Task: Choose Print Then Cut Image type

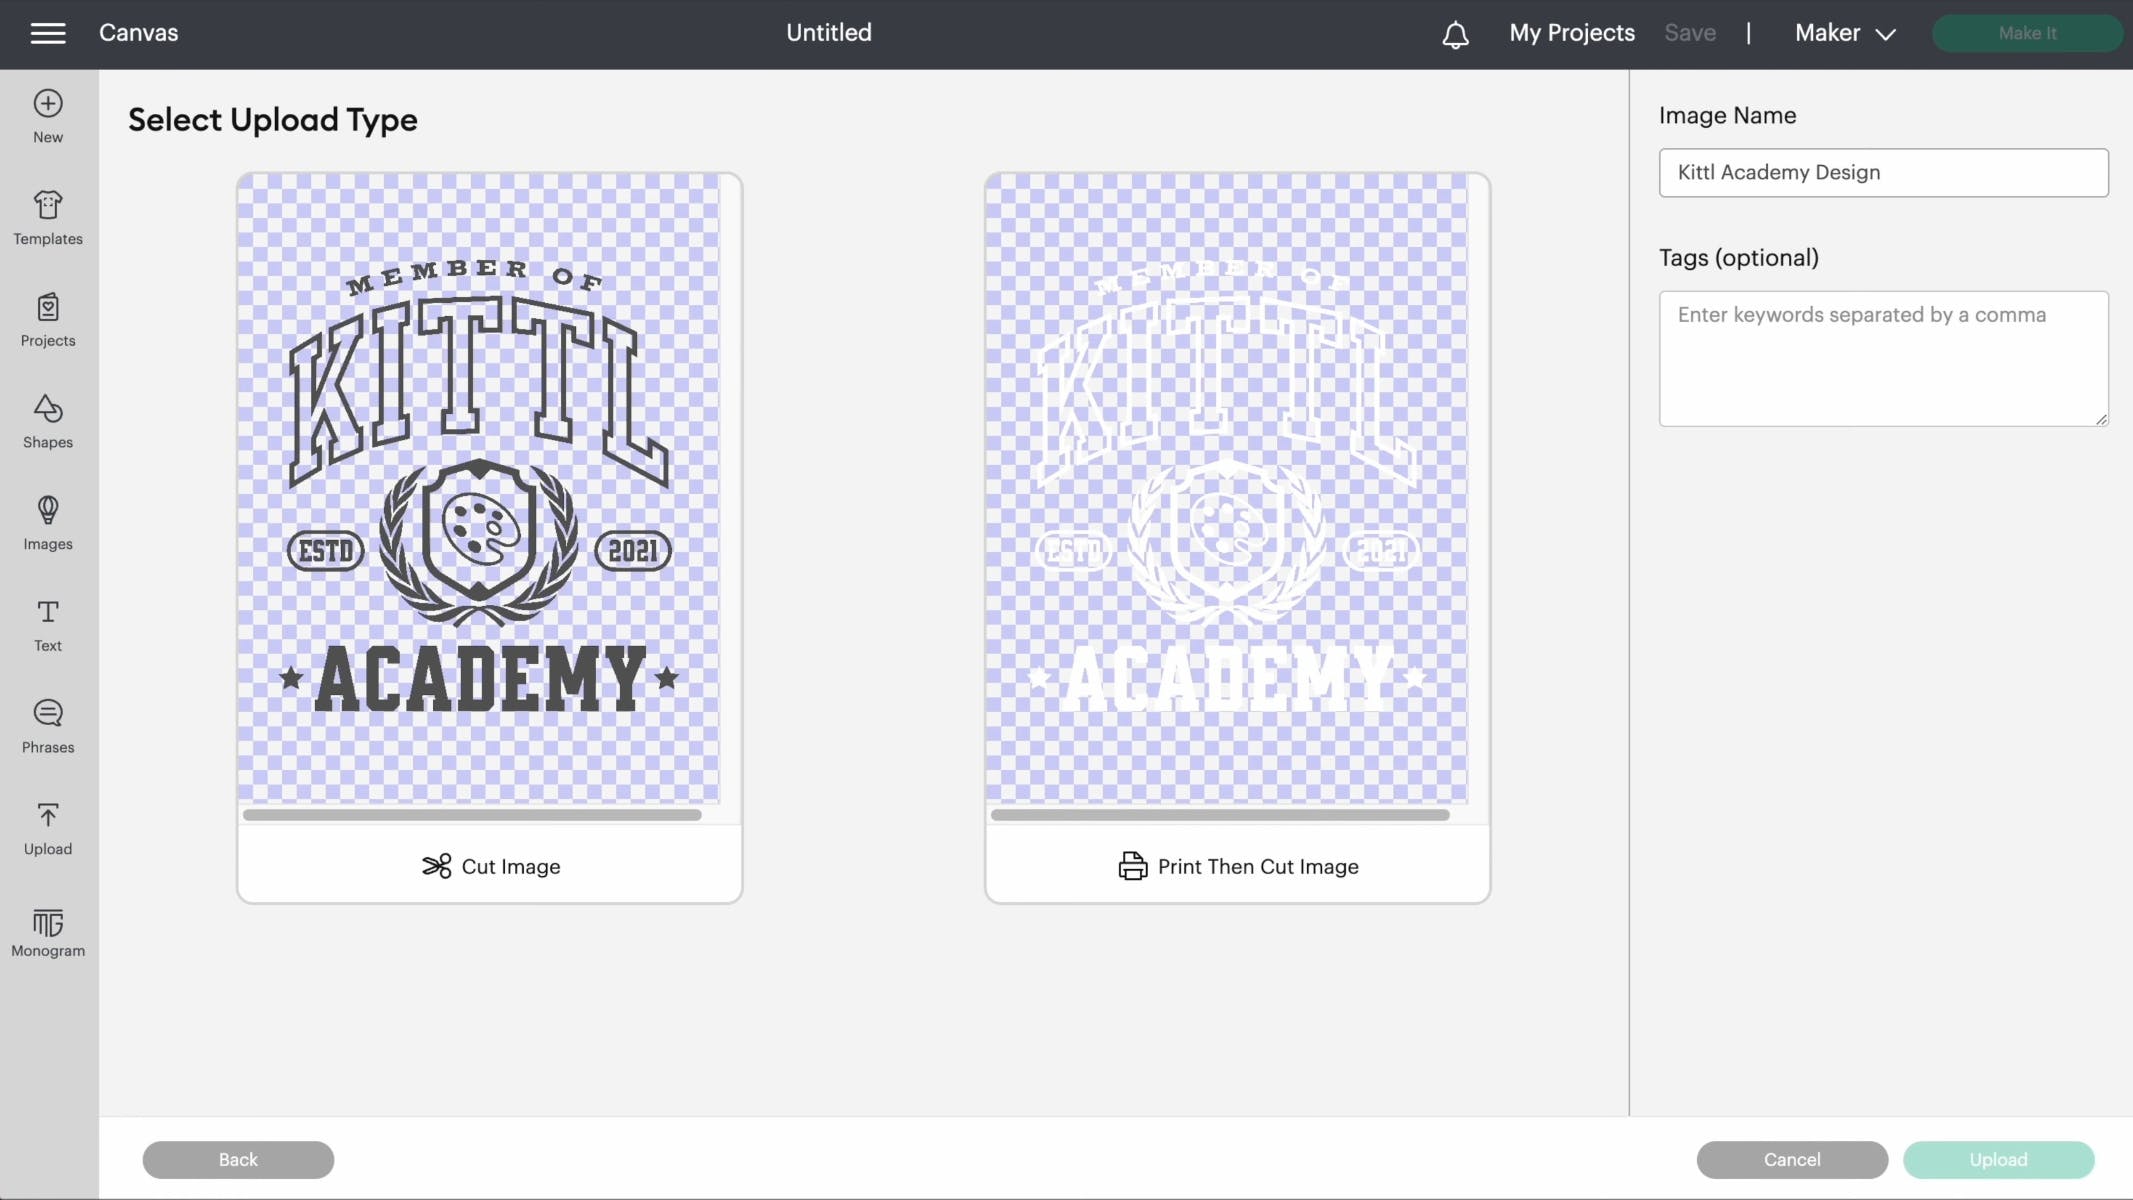Action: tap(1237, 866)
